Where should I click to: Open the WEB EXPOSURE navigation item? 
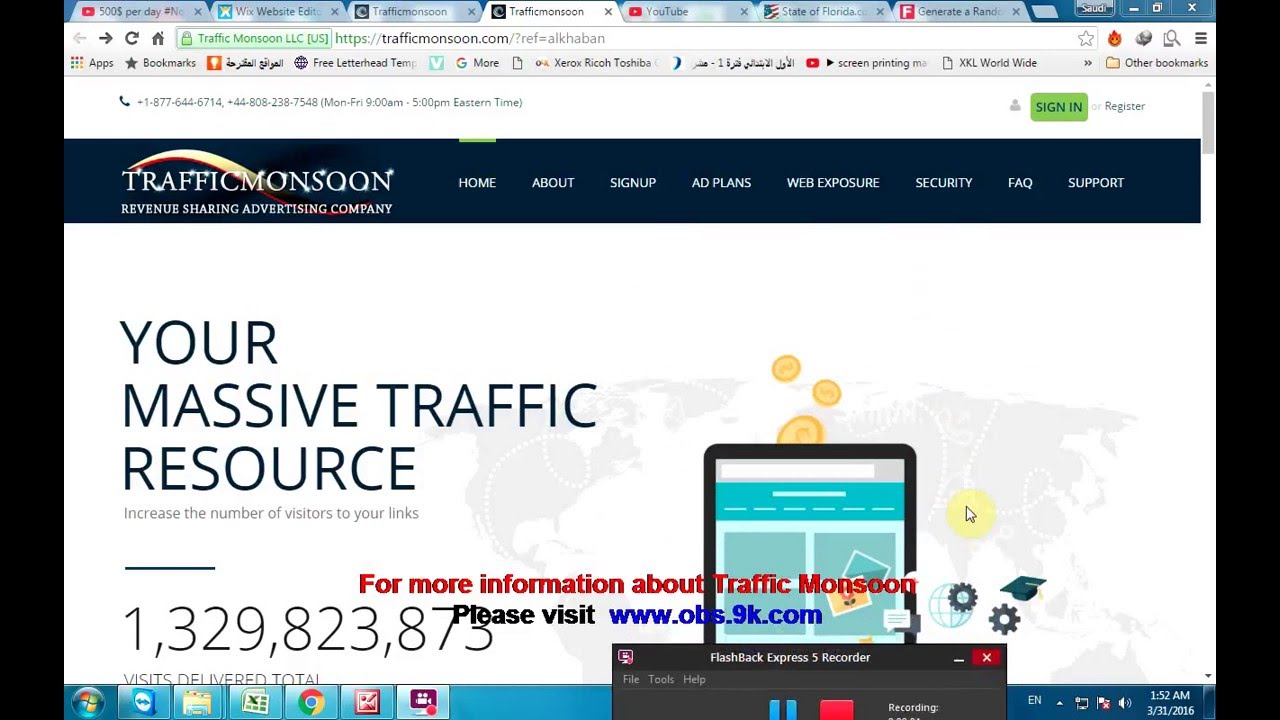tap(833, 182)
